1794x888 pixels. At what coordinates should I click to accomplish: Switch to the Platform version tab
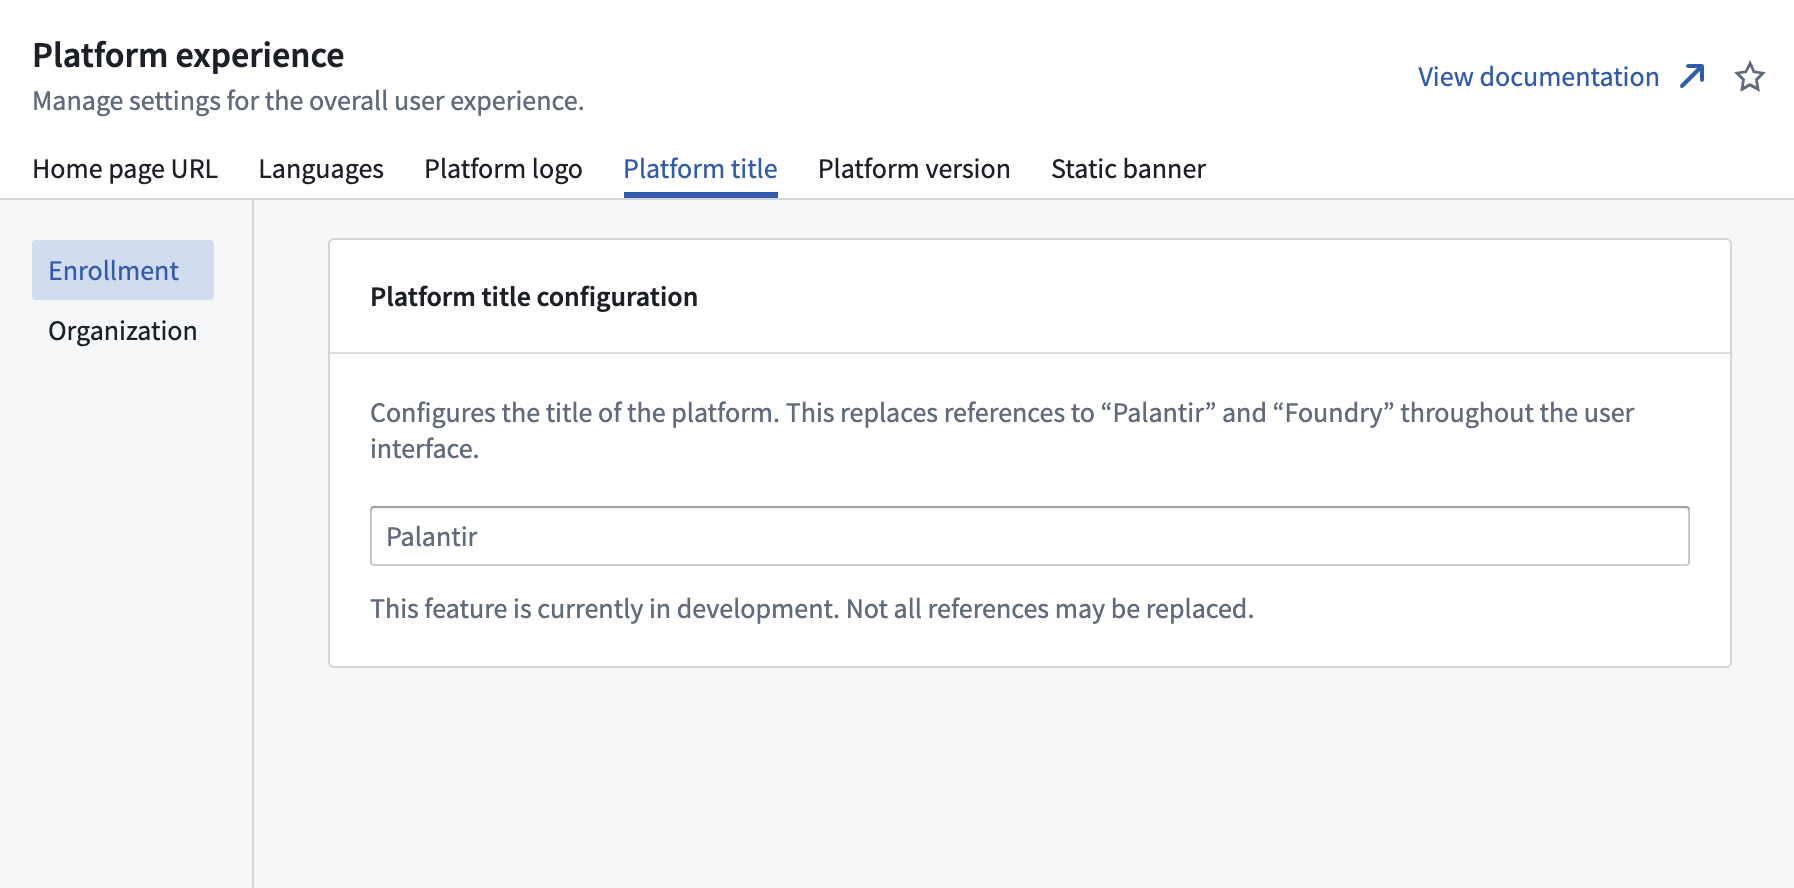click(914, 169)
